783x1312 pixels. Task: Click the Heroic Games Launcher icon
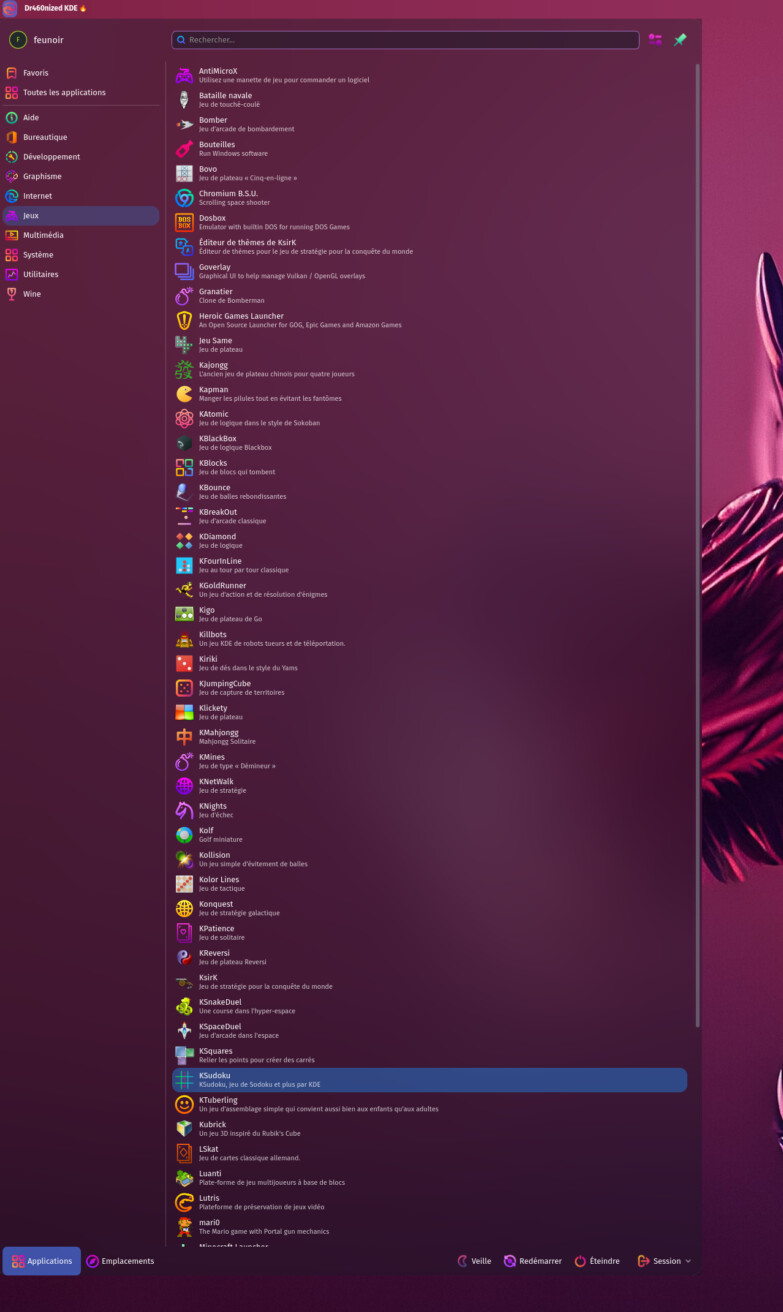point(184,321)
